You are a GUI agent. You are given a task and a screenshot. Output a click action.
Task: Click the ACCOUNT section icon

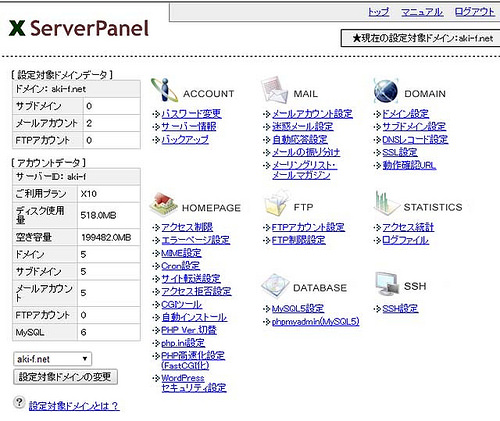(x=164, y=89)
